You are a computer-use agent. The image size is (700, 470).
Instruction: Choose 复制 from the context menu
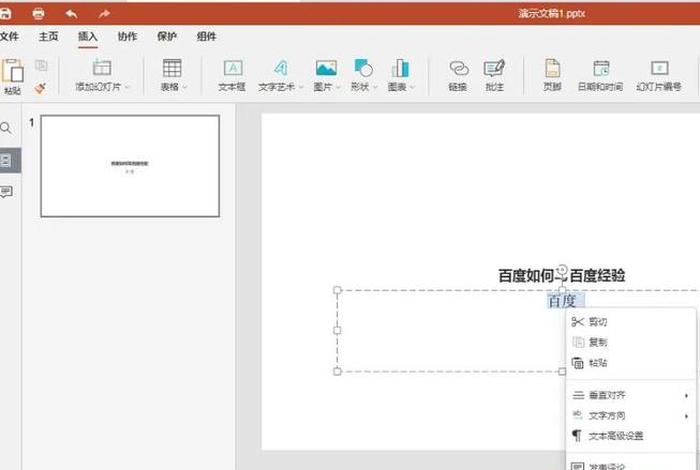pos(631,342)
